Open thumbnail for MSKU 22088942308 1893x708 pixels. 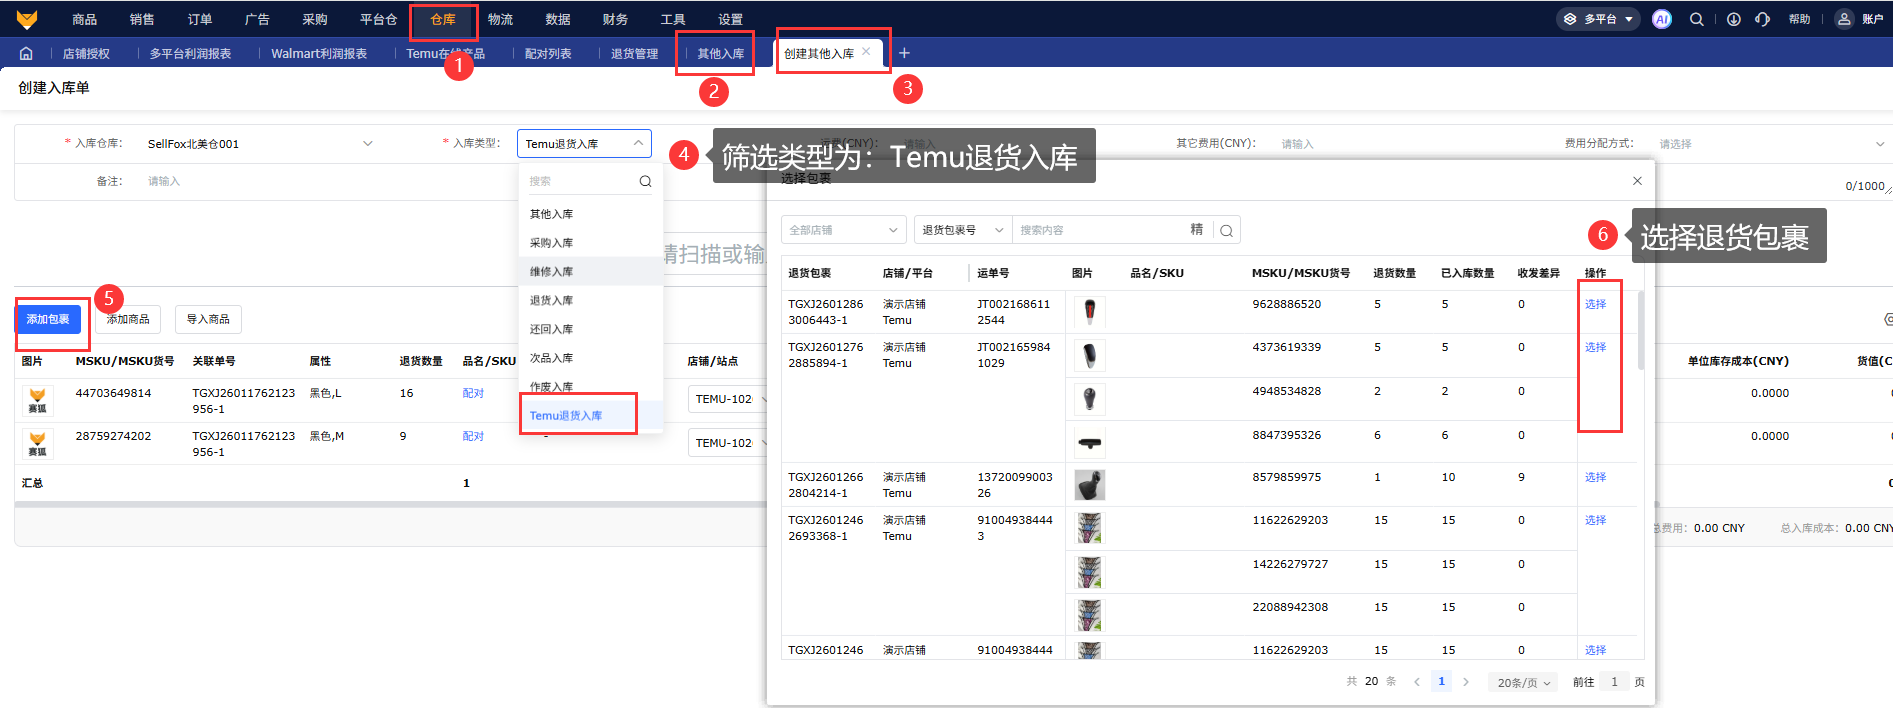(1090, 615)
